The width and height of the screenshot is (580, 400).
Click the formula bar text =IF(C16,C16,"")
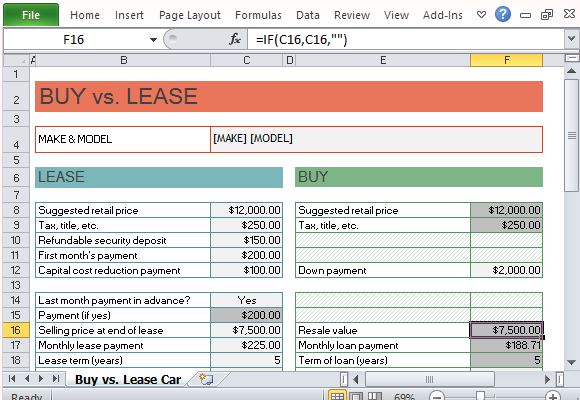(x=301, y=39)
